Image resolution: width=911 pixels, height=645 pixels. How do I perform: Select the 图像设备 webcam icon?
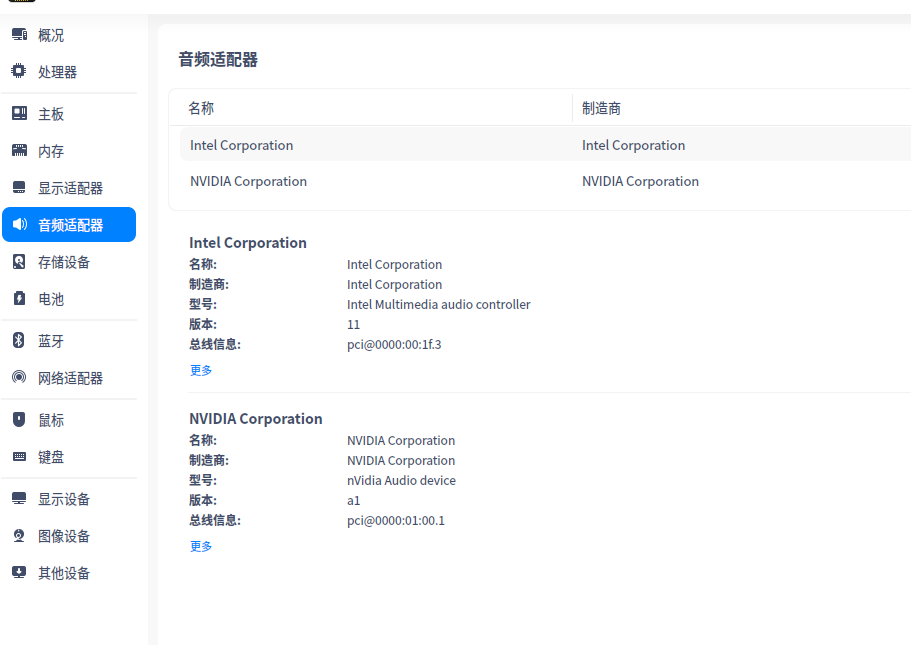pos(19,536)
